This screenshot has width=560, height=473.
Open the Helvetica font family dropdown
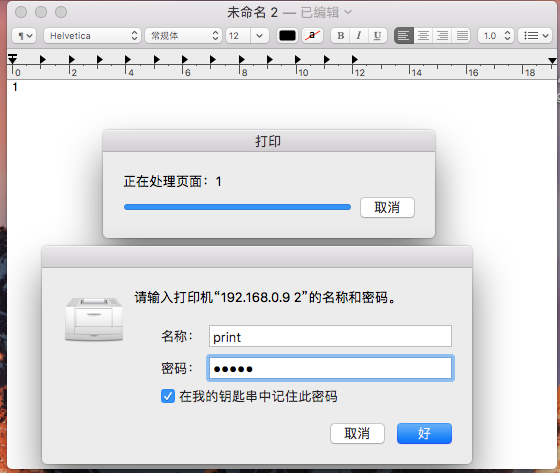point(92,36)
